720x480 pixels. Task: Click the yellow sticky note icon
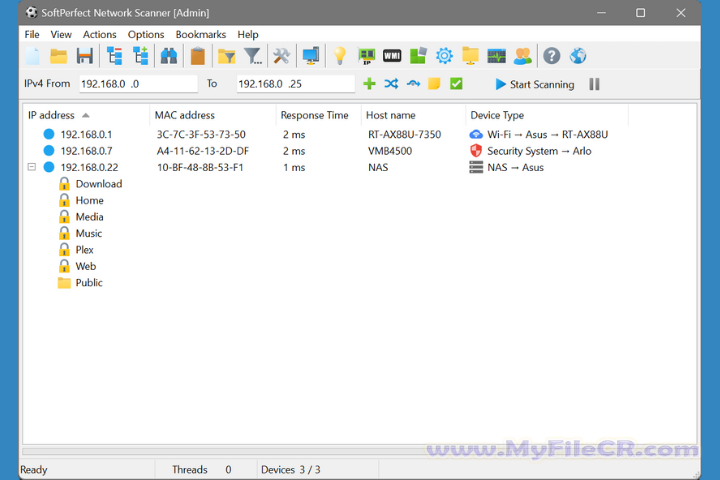434,84
